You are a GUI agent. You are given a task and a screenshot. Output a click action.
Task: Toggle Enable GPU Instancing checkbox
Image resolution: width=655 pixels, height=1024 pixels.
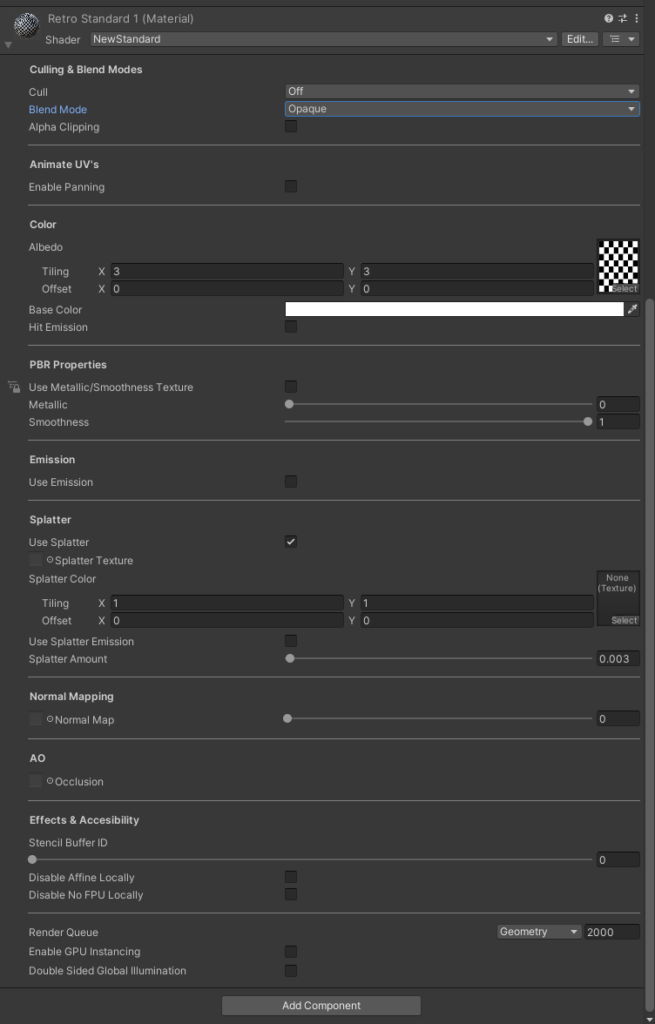point(291,952)
